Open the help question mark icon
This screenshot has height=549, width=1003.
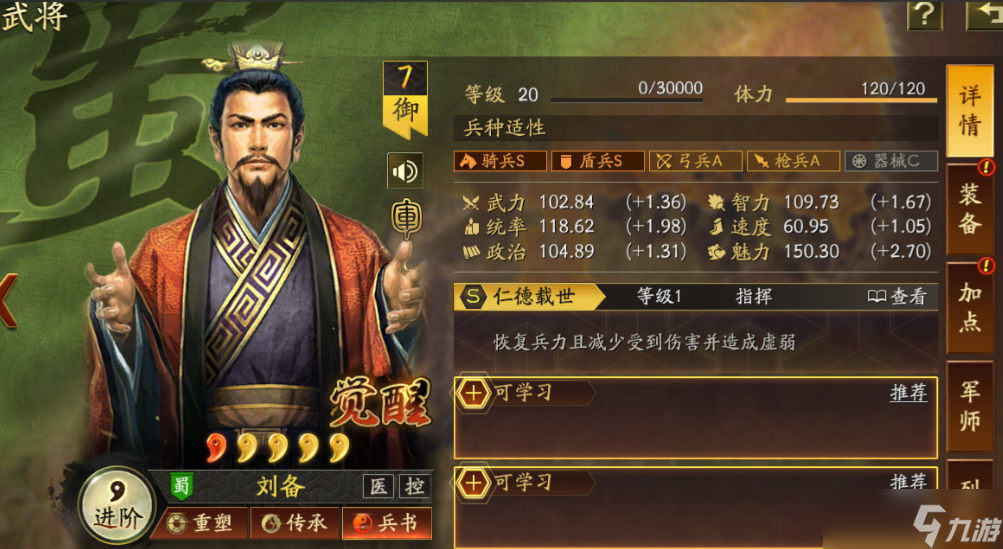pos(924,15)
